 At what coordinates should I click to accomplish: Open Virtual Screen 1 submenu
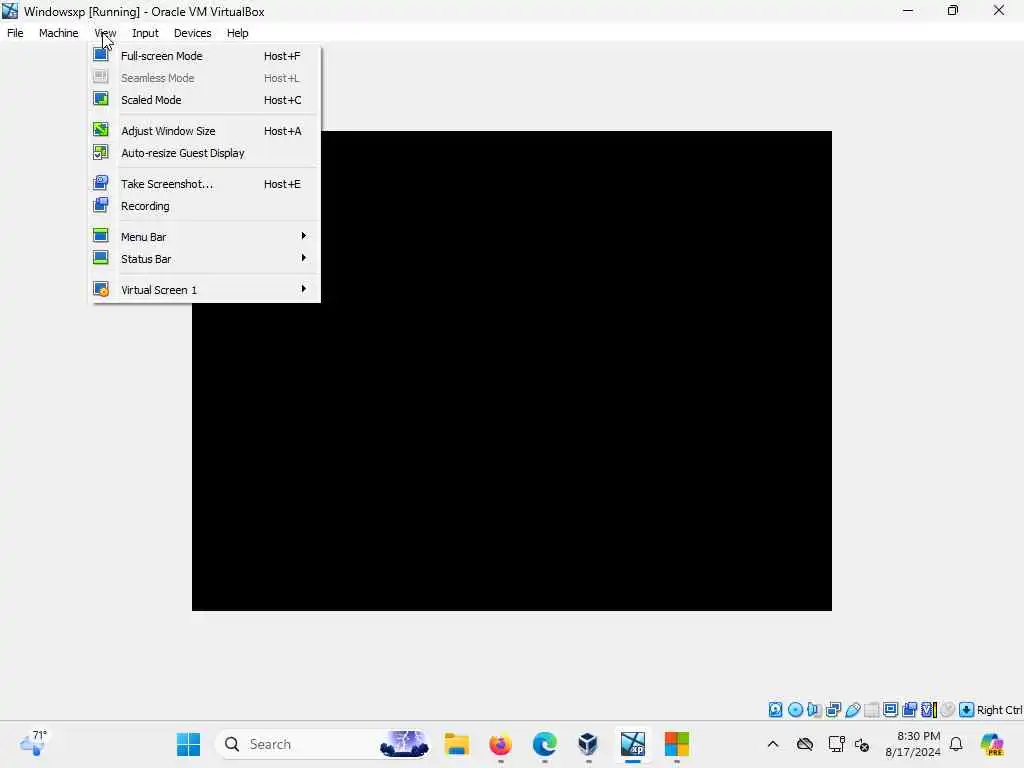click(x=204, y=290)
